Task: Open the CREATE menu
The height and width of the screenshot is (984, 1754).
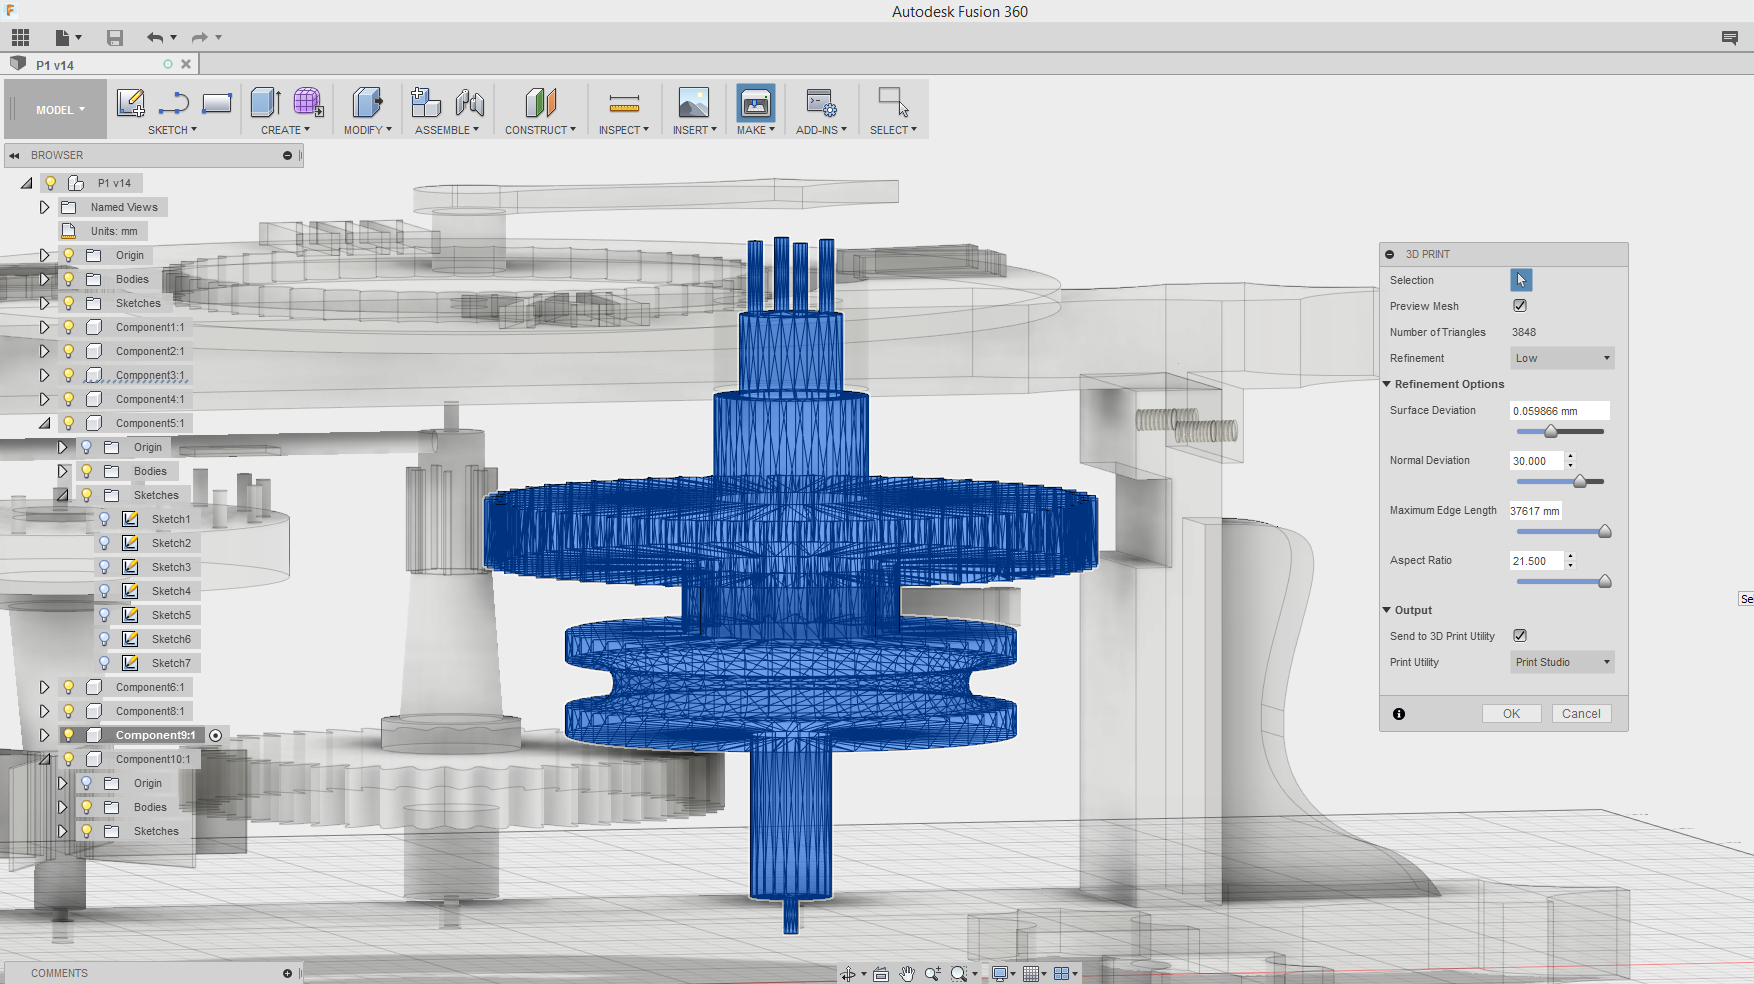Action: pyautogui.click(x=285, y=130)
